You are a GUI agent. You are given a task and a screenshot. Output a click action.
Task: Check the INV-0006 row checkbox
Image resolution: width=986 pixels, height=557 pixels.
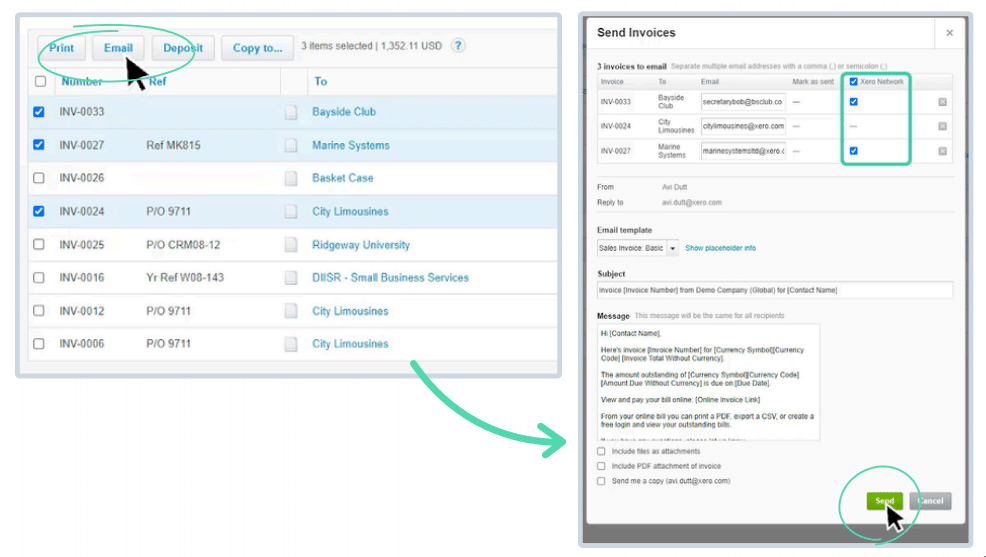pyautogui.click(x=39, y=344)
